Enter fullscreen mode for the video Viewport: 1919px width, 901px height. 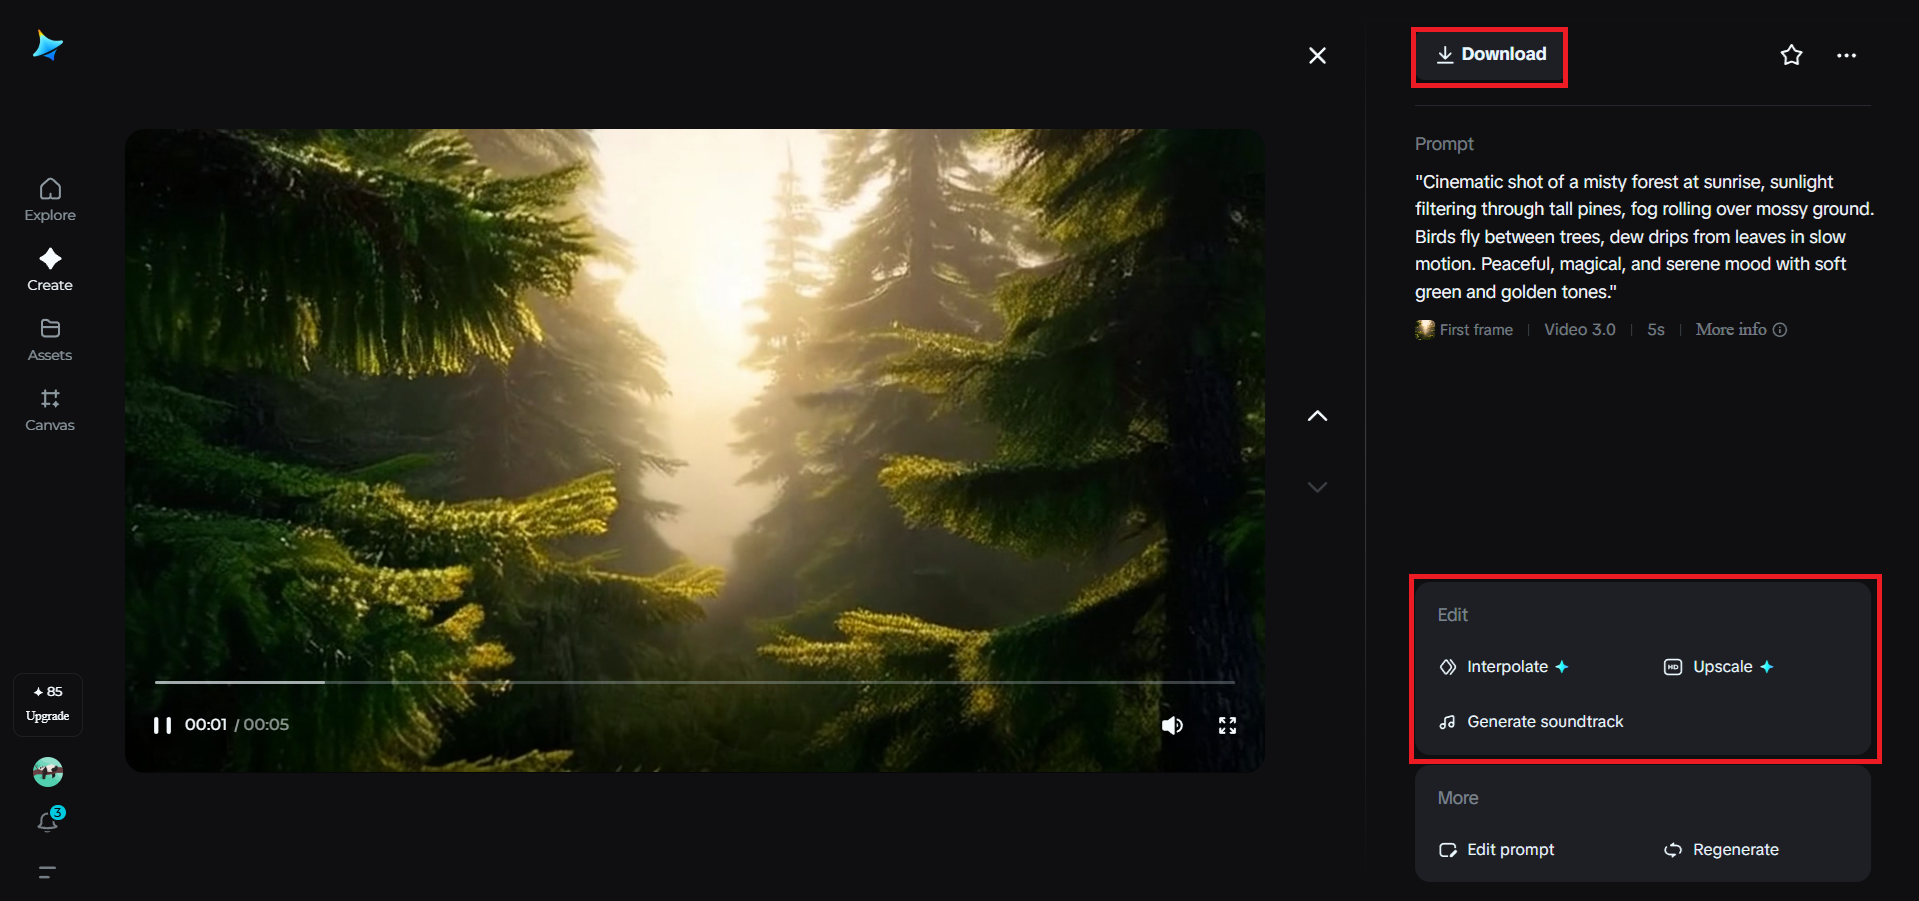(x=1227, y=725)
